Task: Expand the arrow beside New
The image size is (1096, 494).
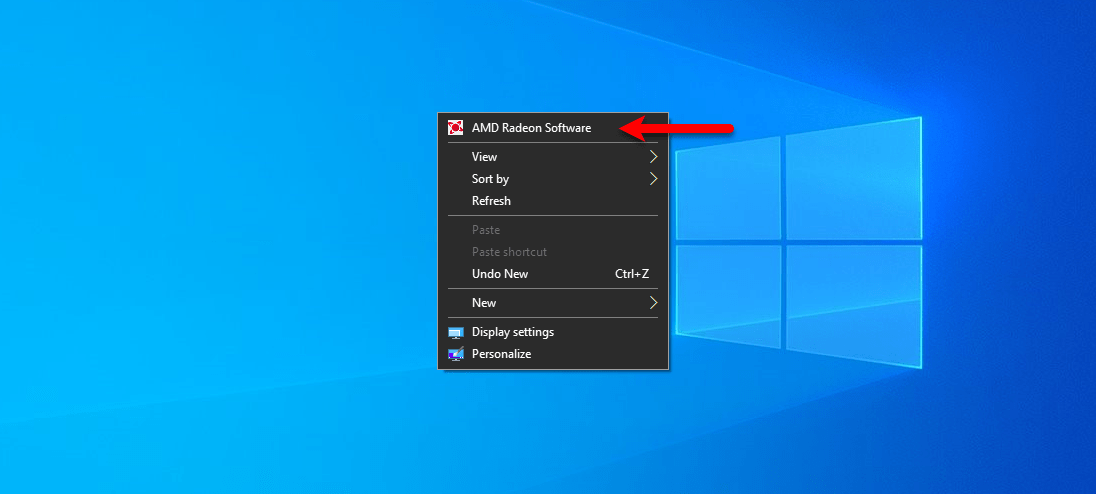Action: (654, 303)
